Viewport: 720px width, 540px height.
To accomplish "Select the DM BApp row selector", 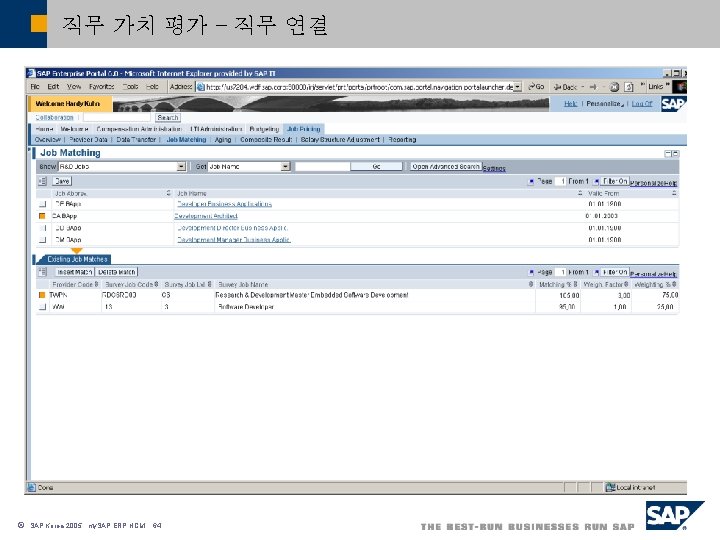I will point(42,240).
